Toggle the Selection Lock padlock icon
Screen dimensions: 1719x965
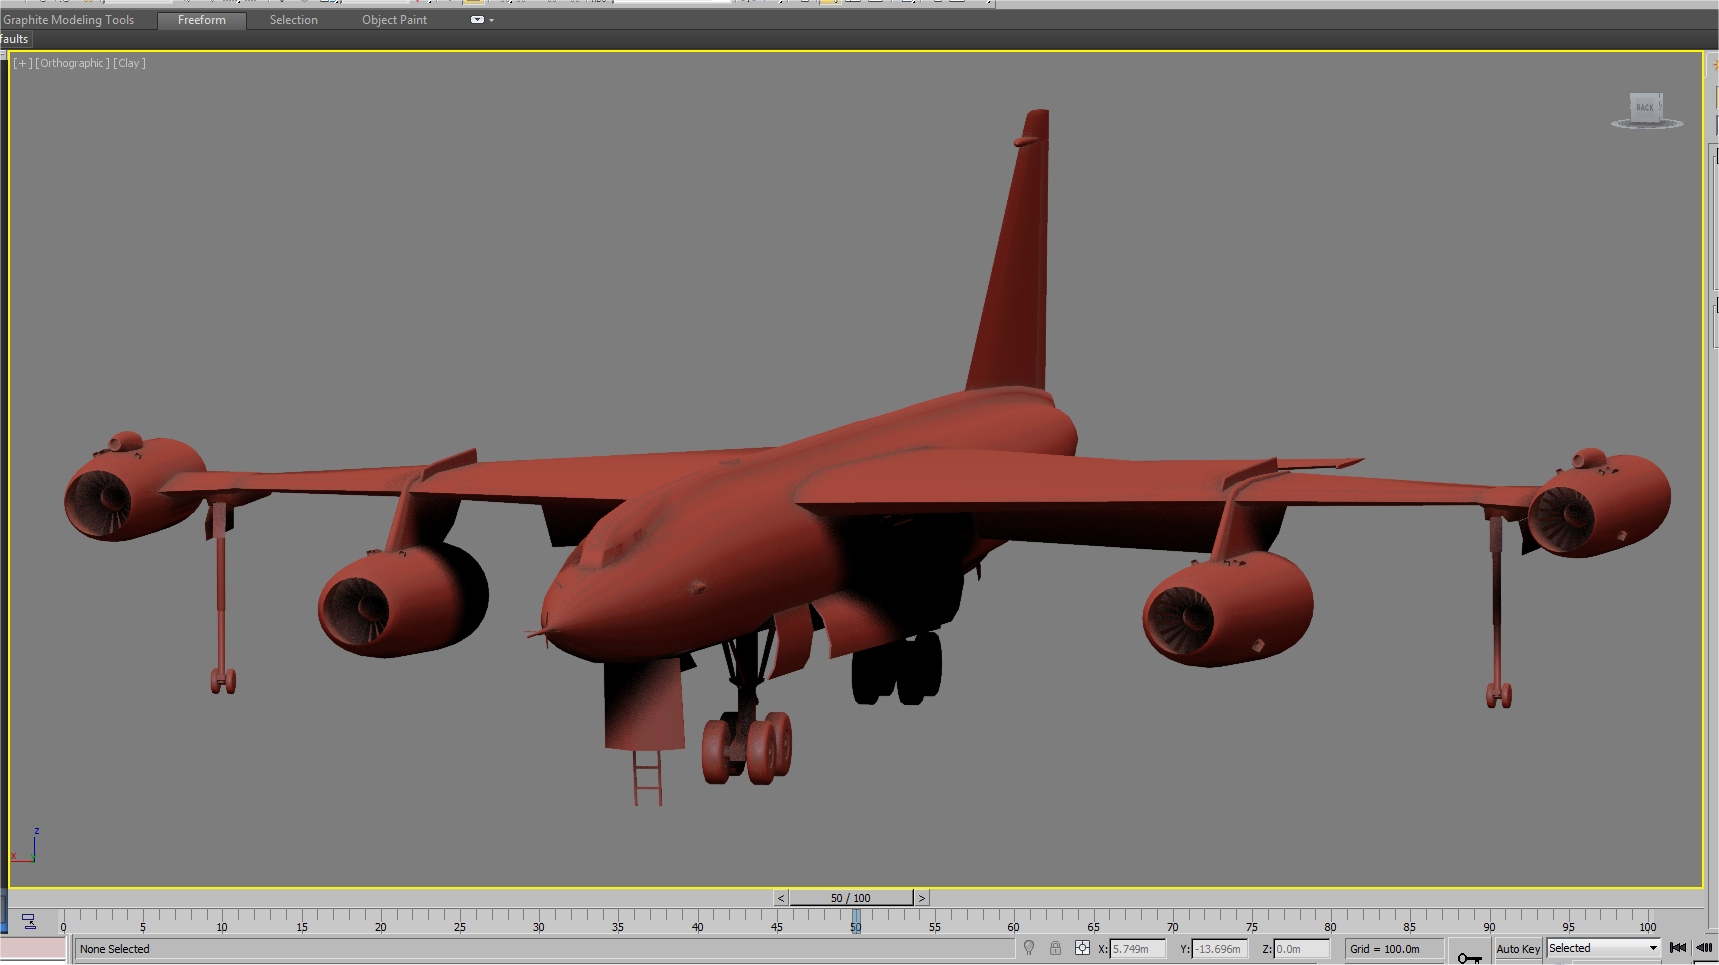click(x=1055, y=948)
